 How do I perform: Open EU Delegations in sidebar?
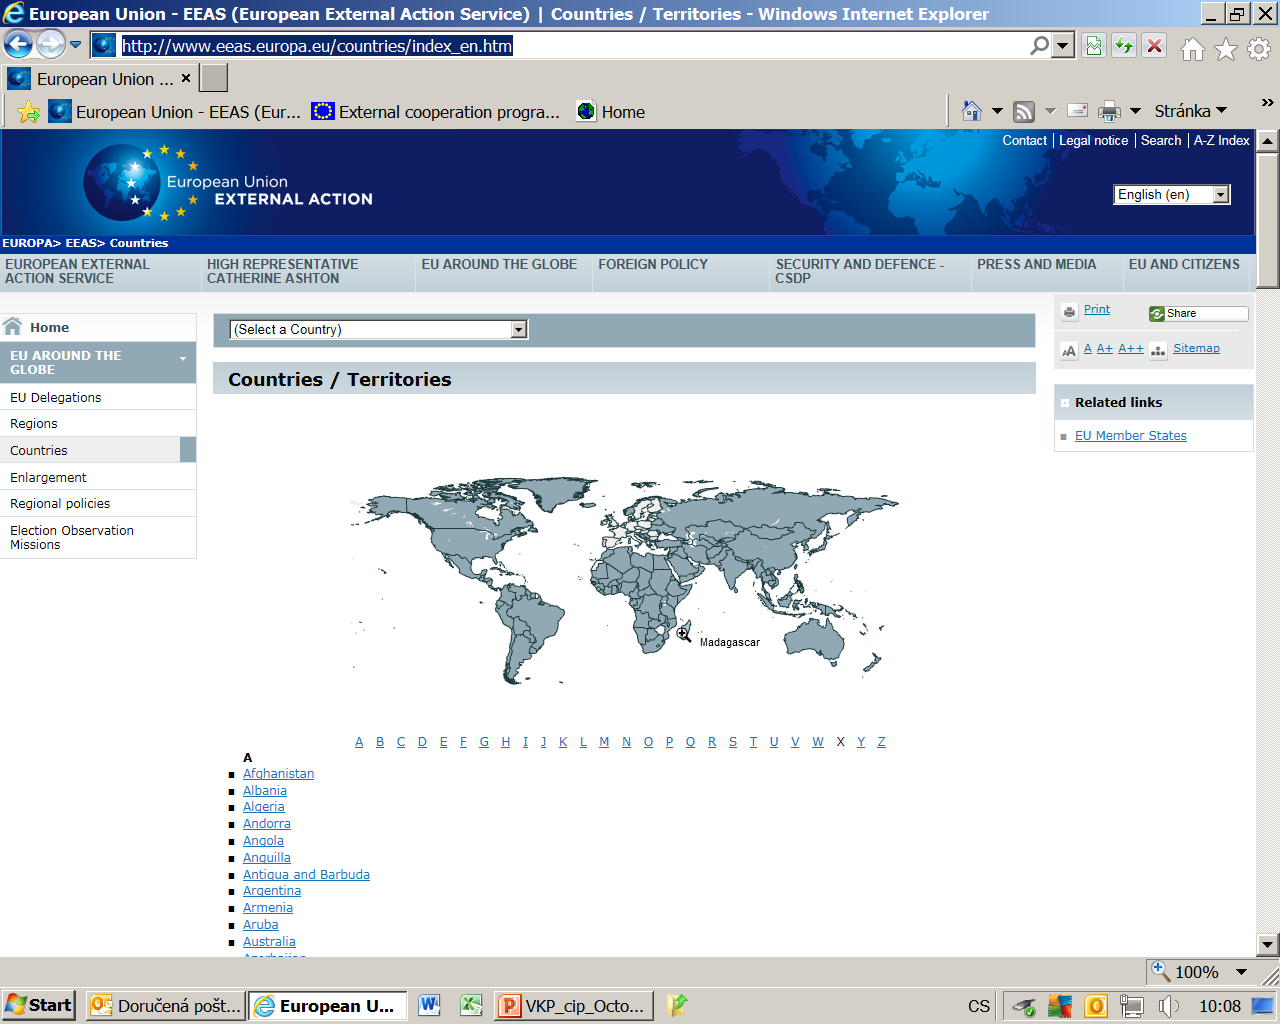point(56,397)
